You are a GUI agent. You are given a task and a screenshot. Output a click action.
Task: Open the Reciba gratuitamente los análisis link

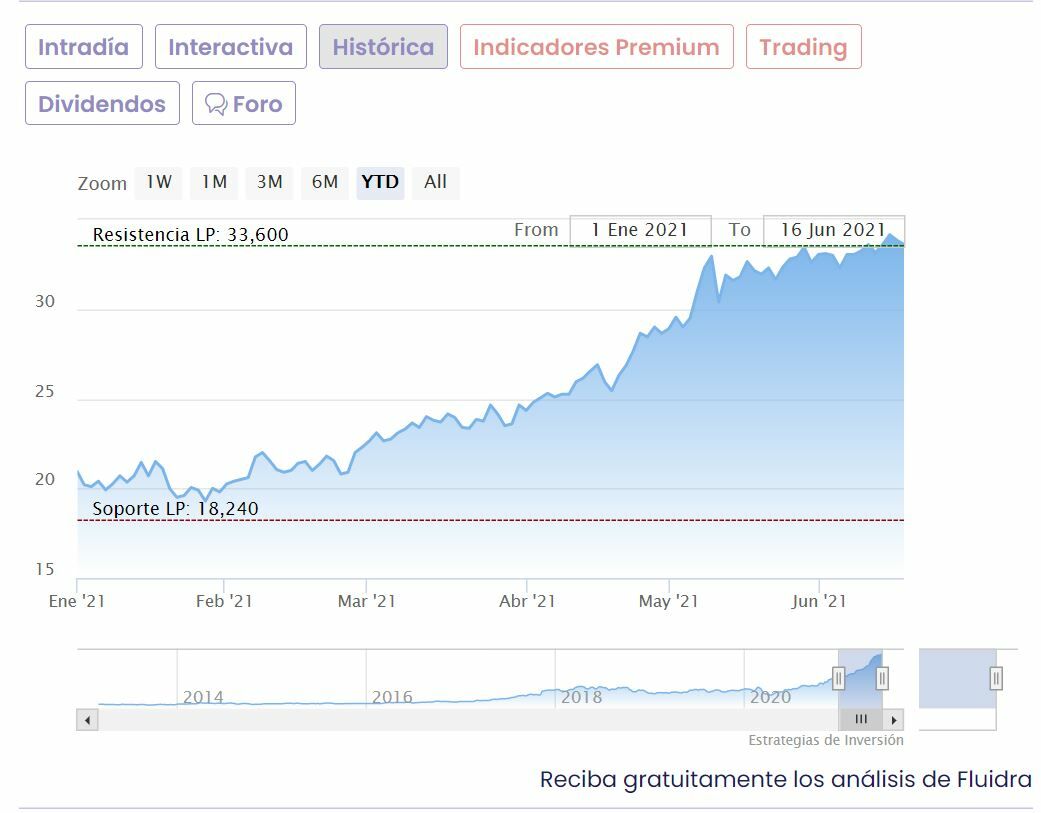coord(785,779)
